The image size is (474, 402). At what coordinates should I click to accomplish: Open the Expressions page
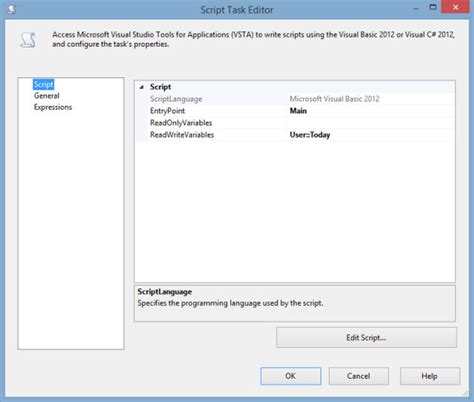(x=53, y=107)
